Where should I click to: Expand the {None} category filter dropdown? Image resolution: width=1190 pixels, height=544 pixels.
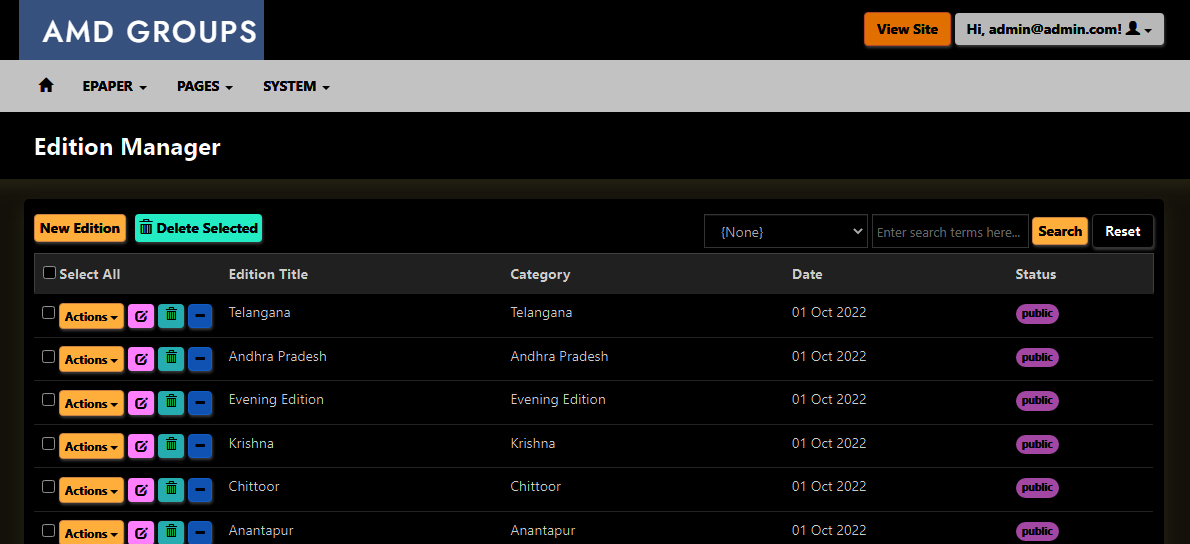pos(785,231)
